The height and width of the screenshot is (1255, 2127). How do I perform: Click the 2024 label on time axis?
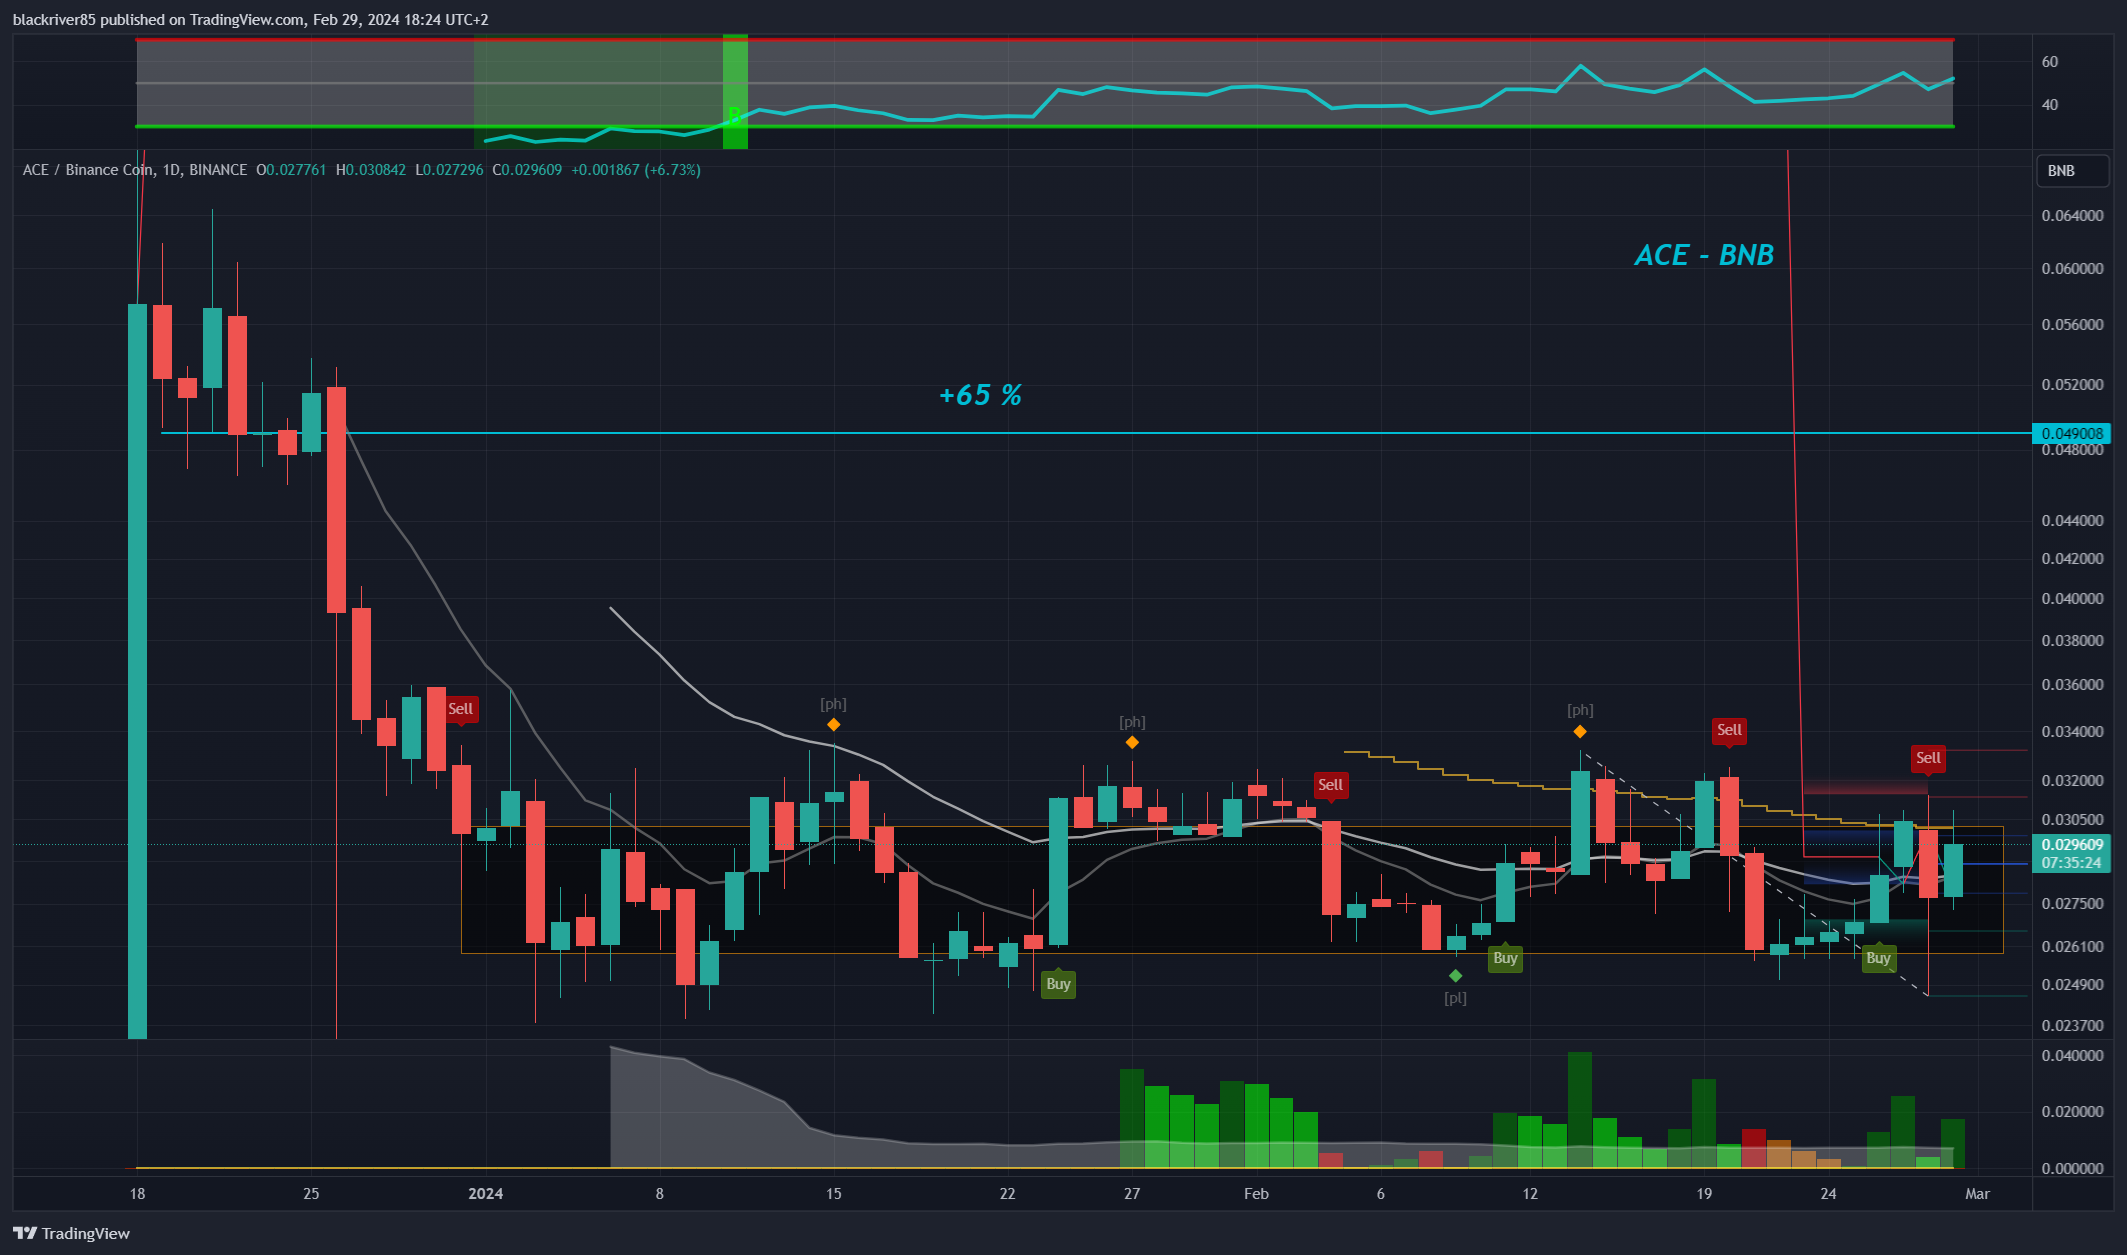coord(486,1194)
